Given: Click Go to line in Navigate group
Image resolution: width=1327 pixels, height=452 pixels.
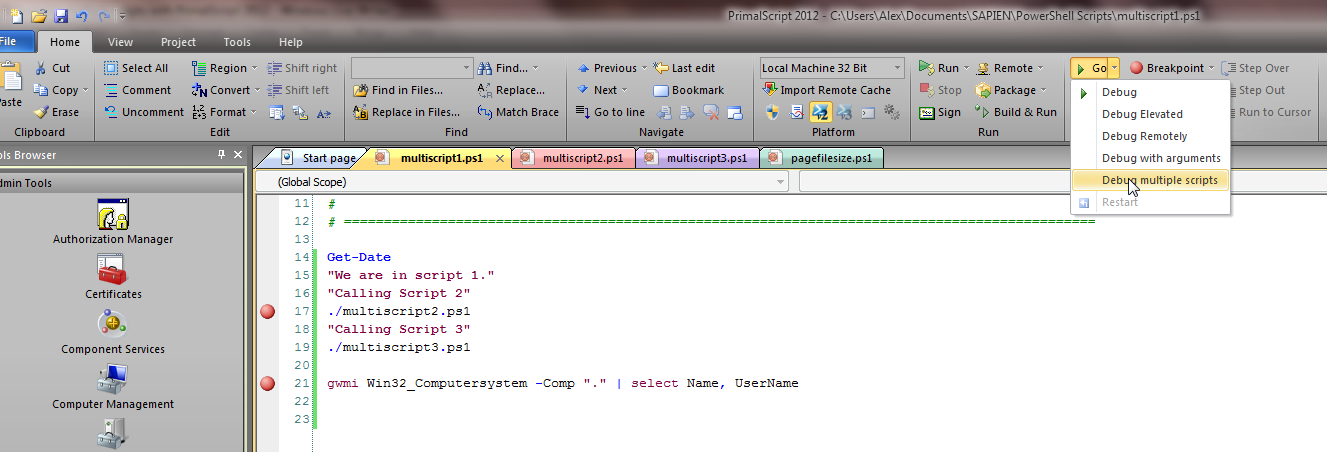Looking at the screenshot, I should pos(611,112).
